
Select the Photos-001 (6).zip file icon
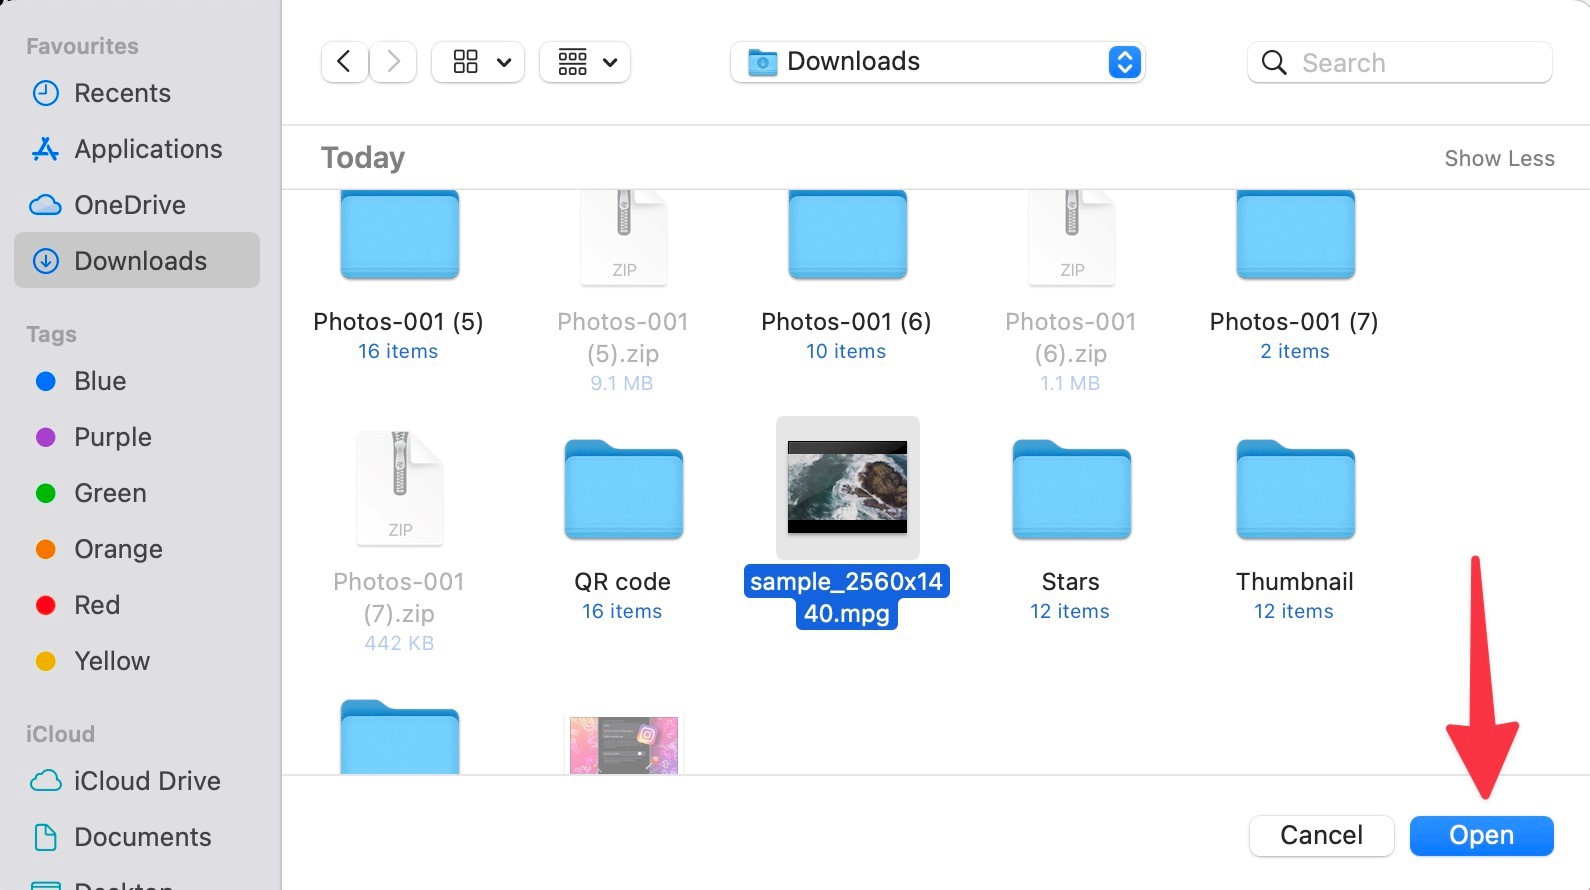pyautogui.click(x=1071, y=237)
